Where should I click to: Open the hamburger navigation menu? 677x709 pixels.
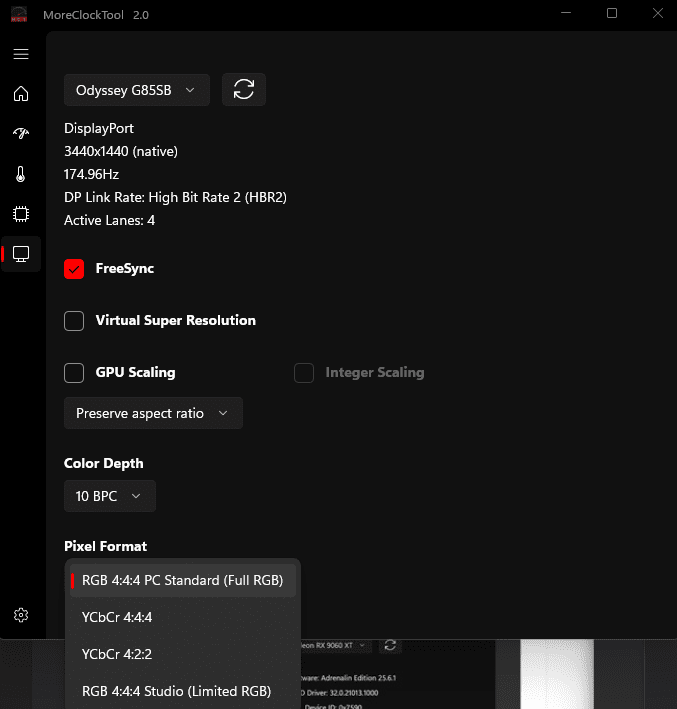(x=21, y=54)
